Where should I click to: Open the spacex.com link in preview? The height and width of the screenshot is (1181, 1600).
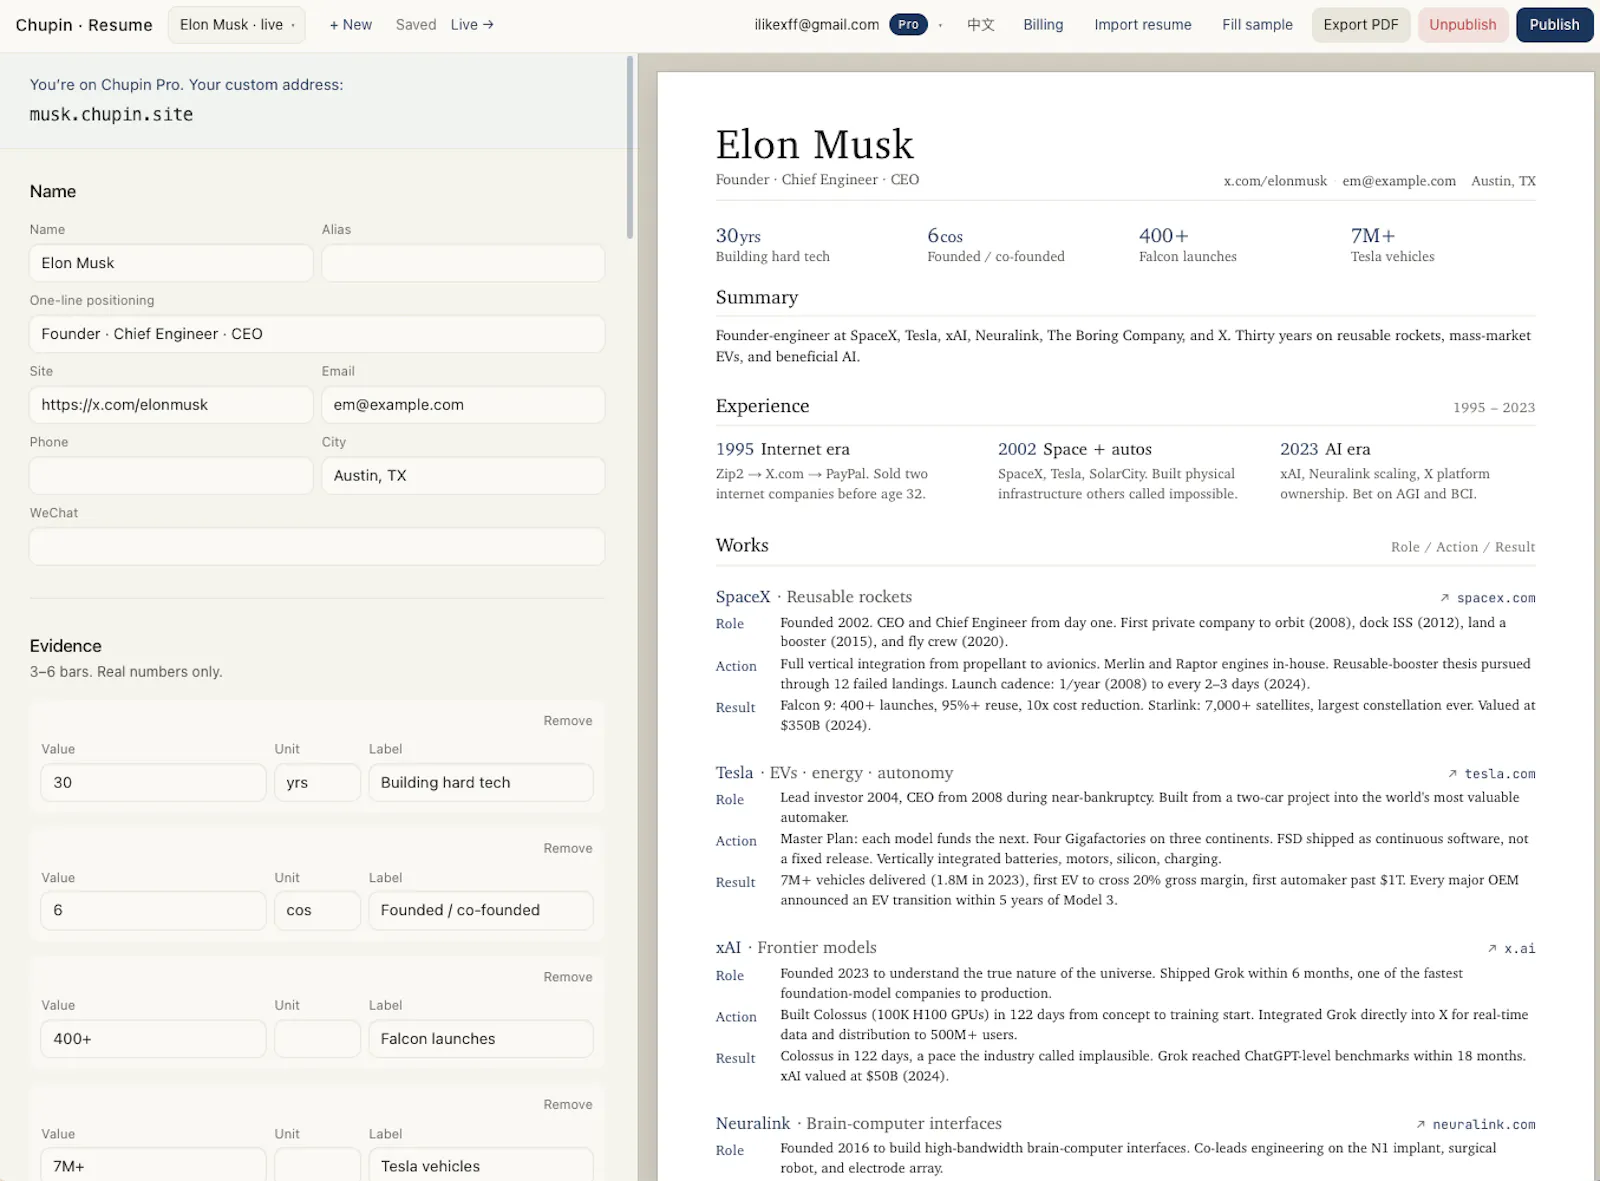pyautogui.click(x=1488, y=598)
